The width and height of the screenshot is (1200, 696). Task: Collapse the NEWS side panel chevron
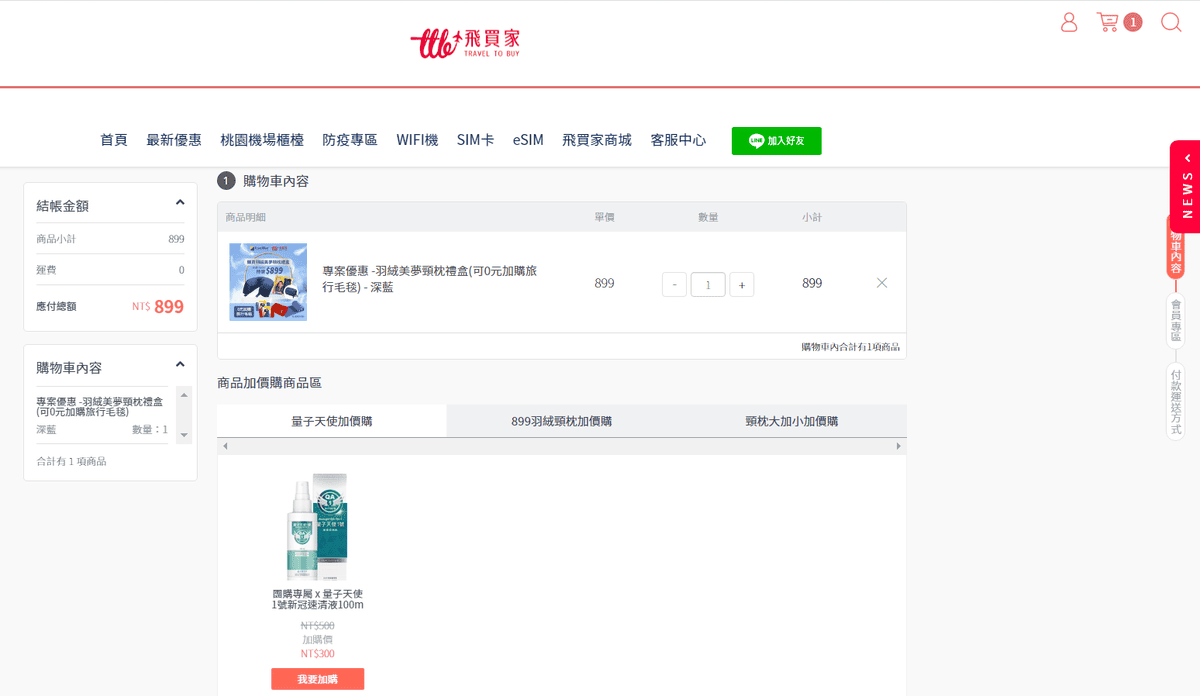(x=1186, y=158)
